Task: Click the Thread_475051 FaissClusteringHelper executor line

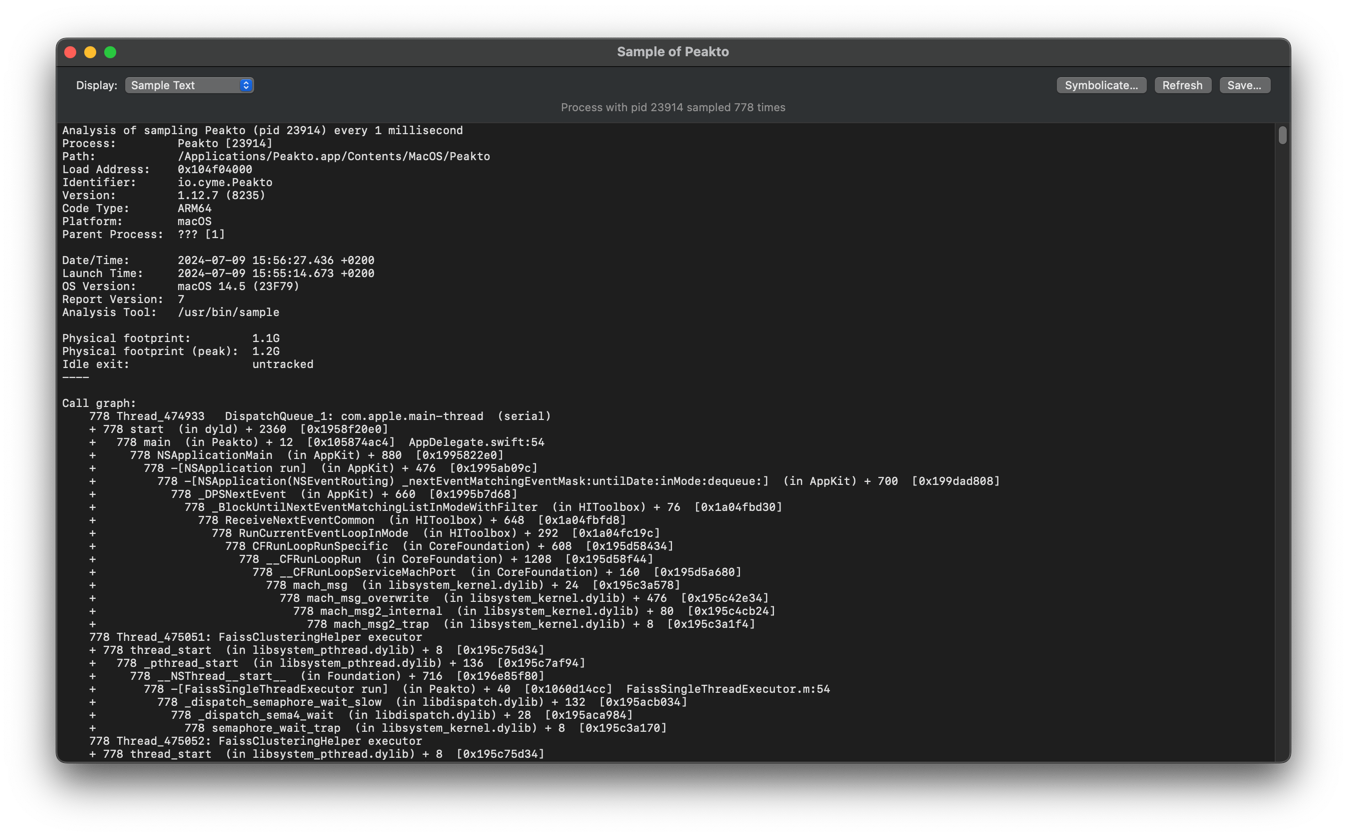Action: point(255,637)
